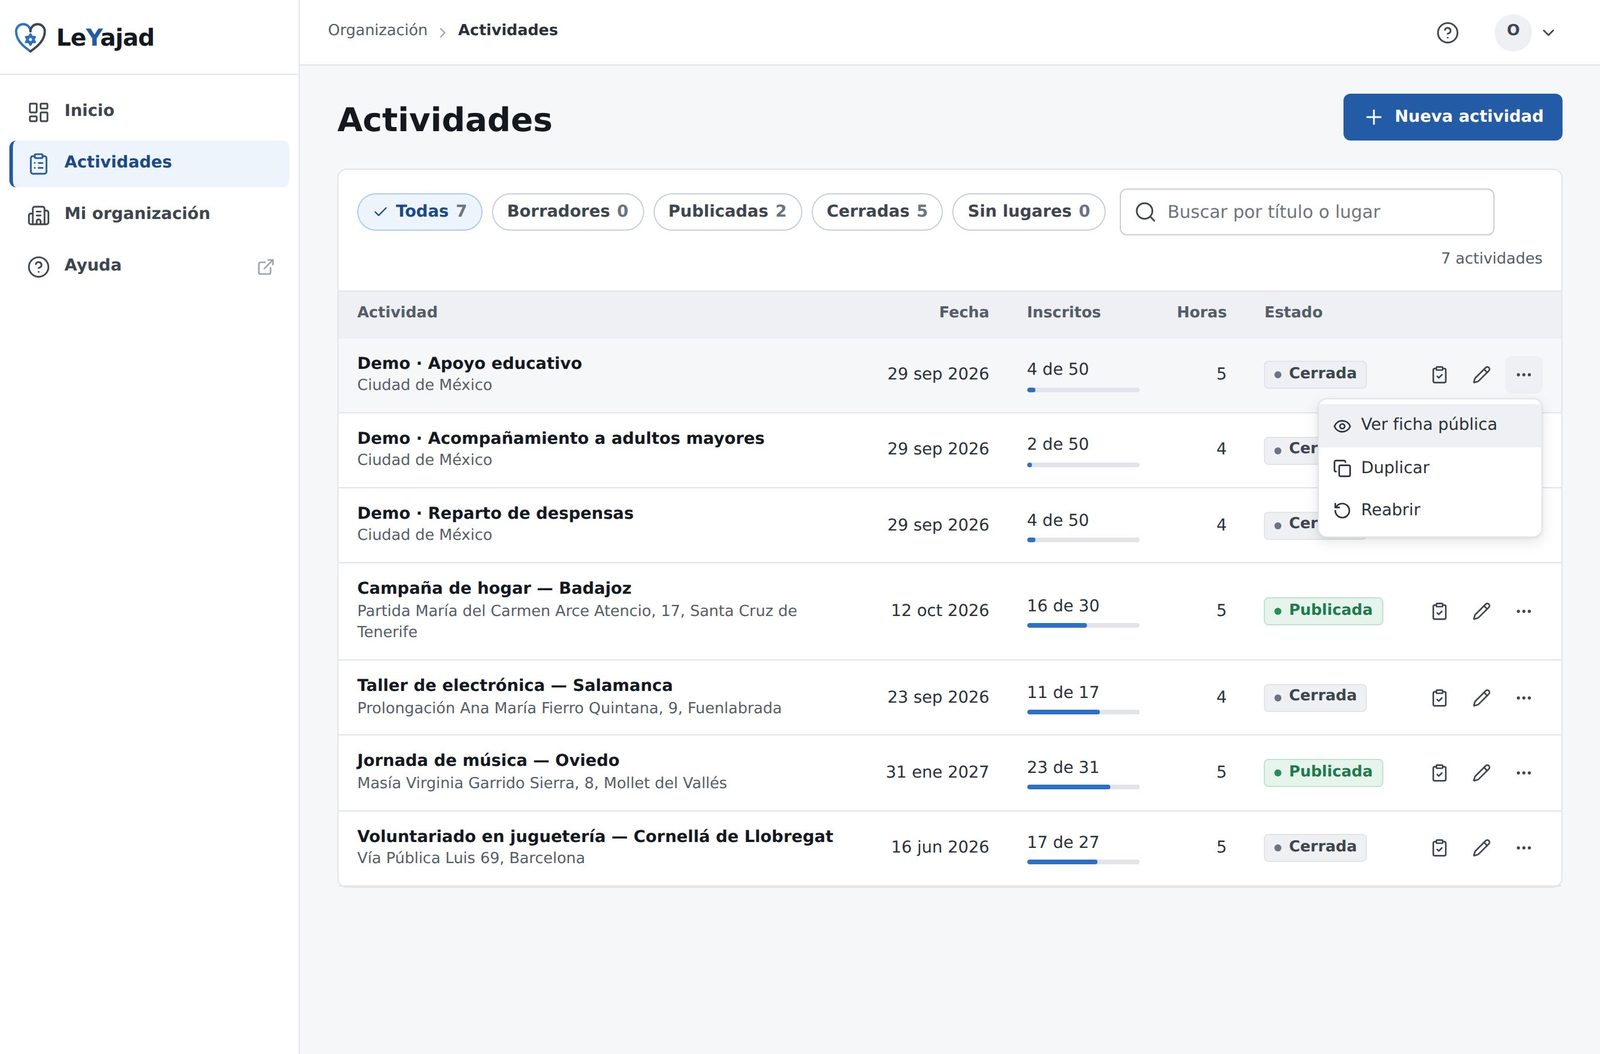Open more options for Demo · Apoyo educativo

[x=1523, y=374]
